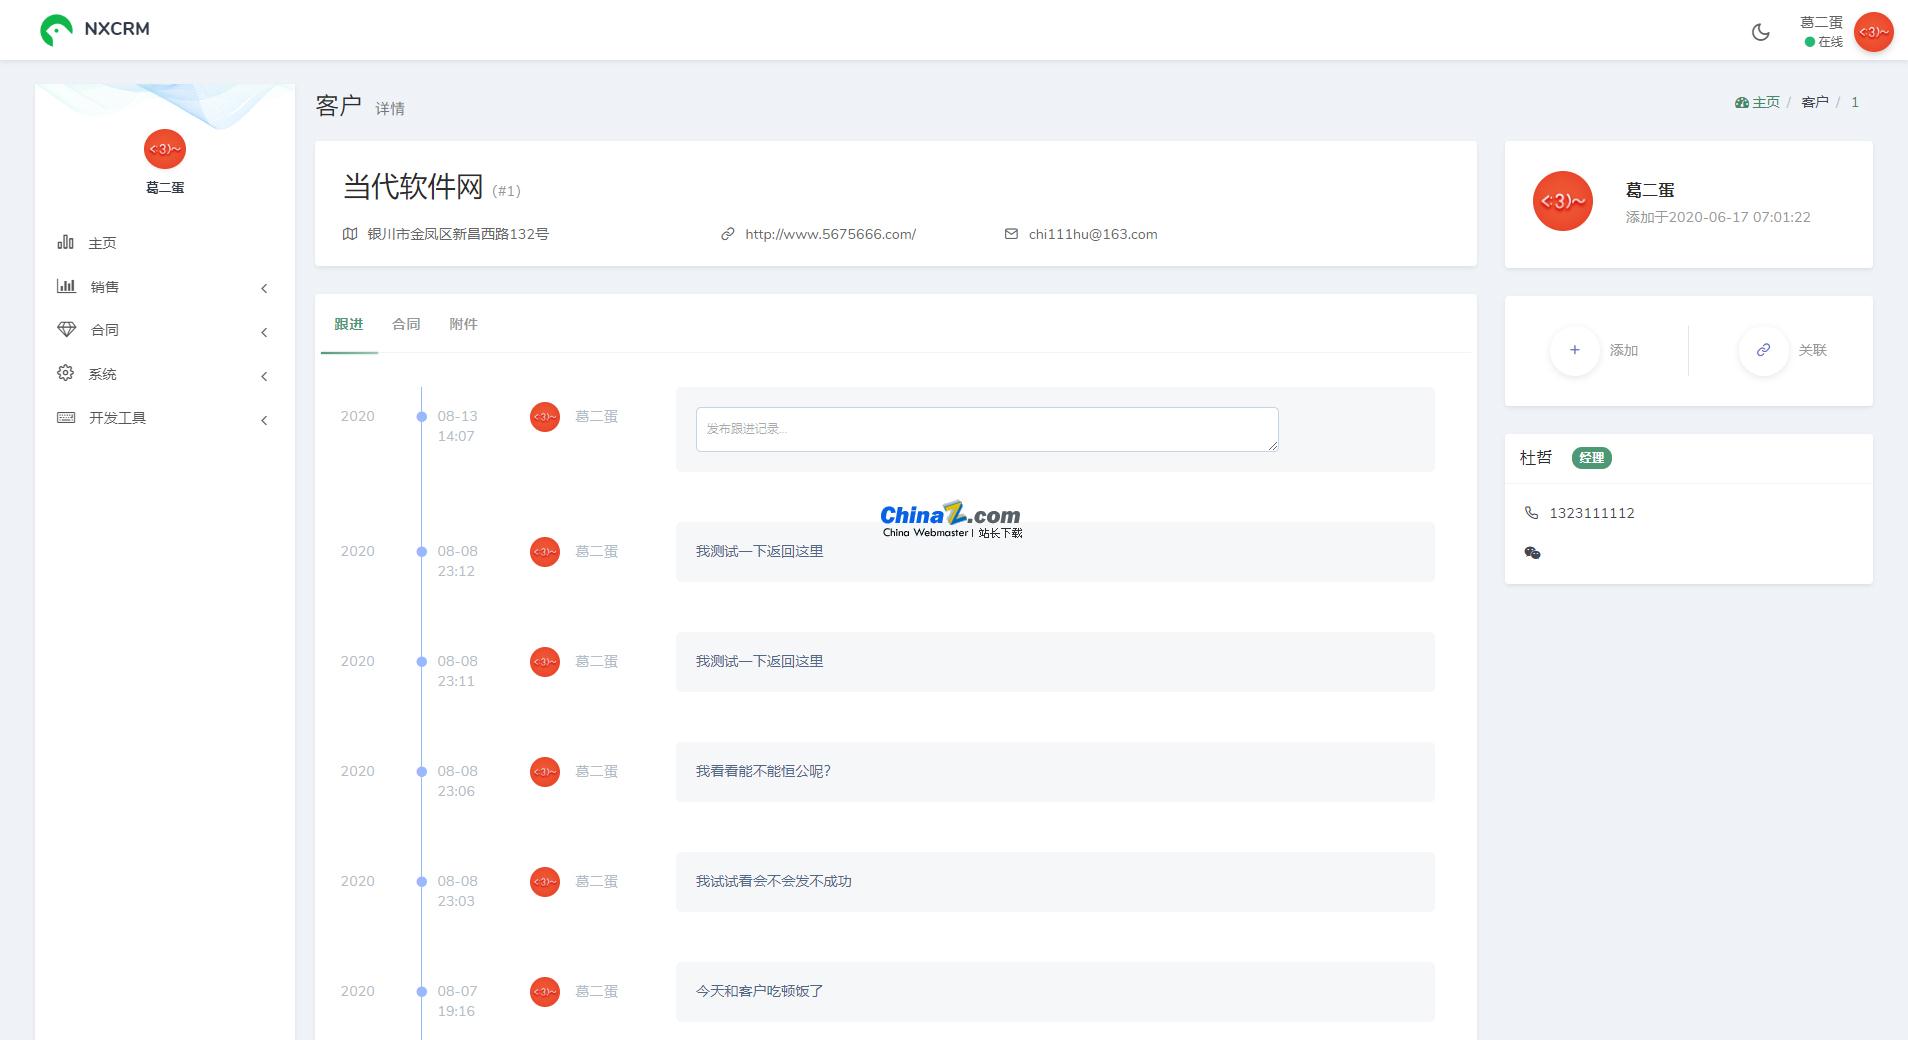Switch to the 合同 tab

click(406, 324)
